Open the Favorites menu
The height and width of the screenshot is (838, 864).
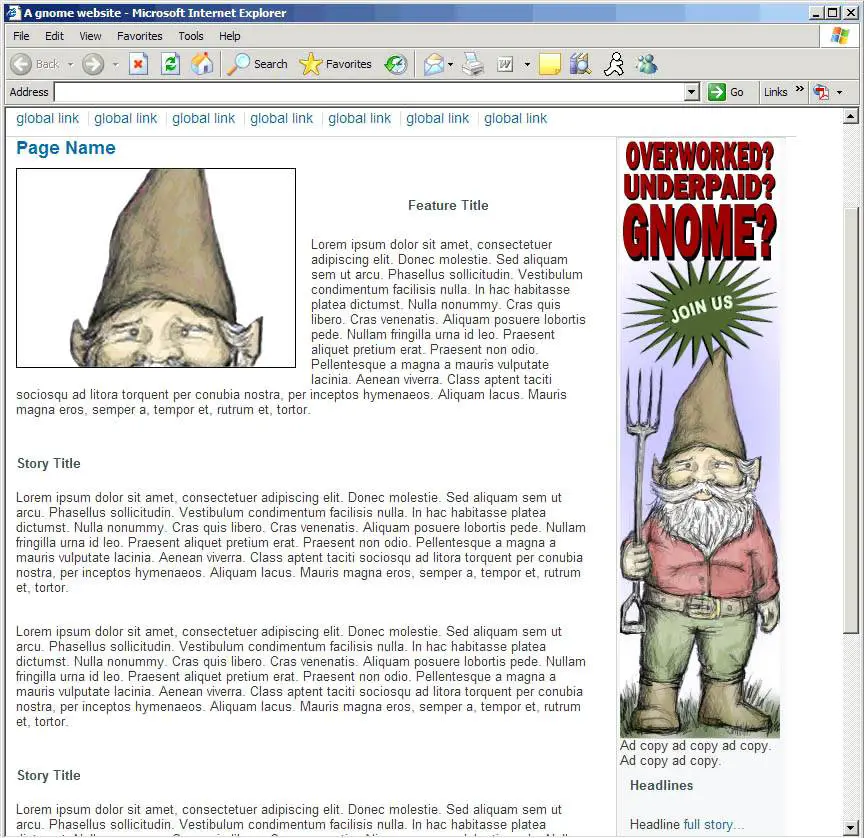pyautogui.click(x=139, y=36)
